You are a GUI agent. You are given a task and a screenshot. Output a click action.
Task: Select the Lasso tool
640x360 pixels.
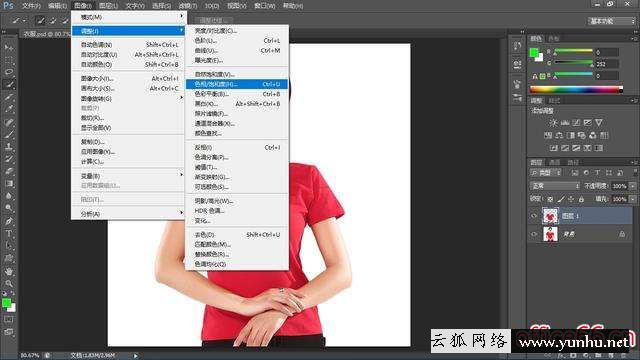9,72
